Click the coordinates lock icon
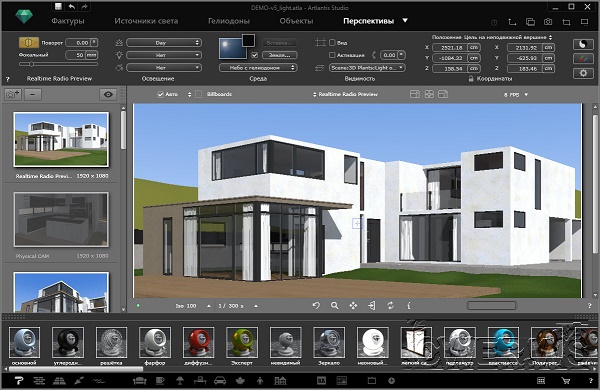 coord(471,78)
